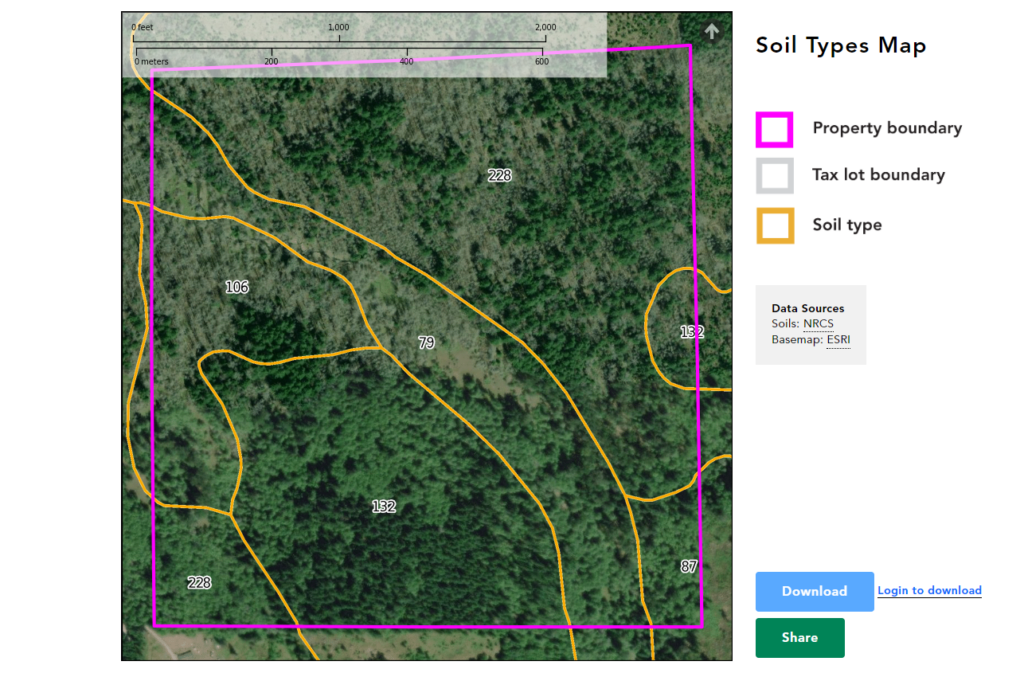Viewport: 1024px width, 673px height.
Task: Click the gray Tax lot boundary swatch
Action: pos(775,176)
